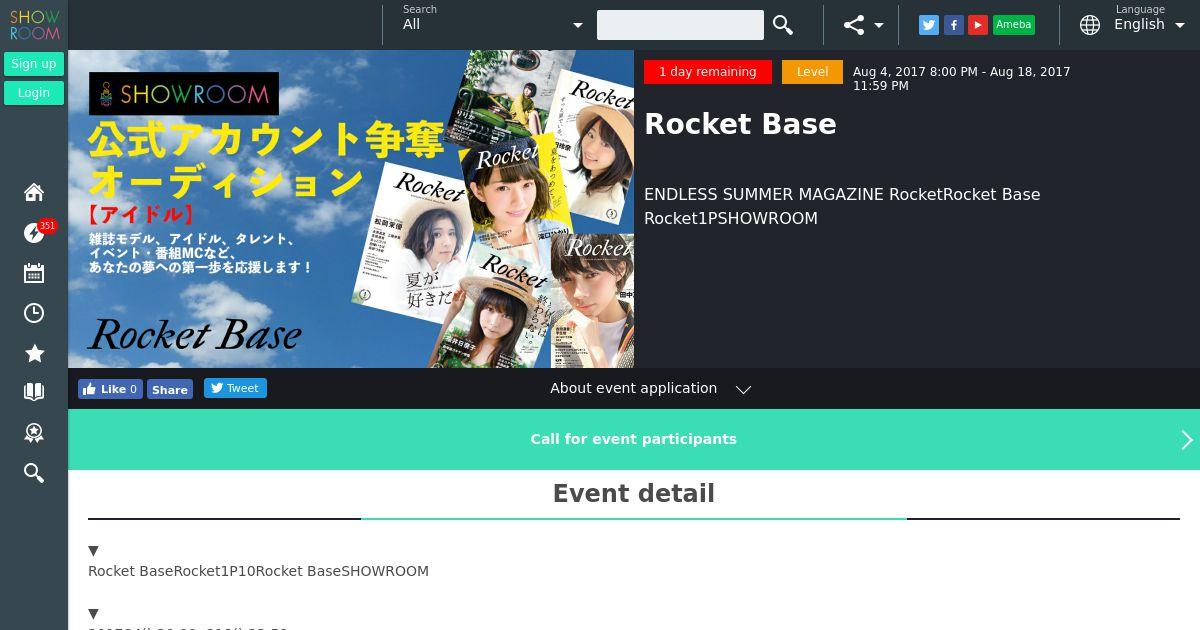Click the ENDLESS SUMMER MAGAZINE description text
The width and height of the screenshot is (1200, 630).
click(x=842, y=206)
